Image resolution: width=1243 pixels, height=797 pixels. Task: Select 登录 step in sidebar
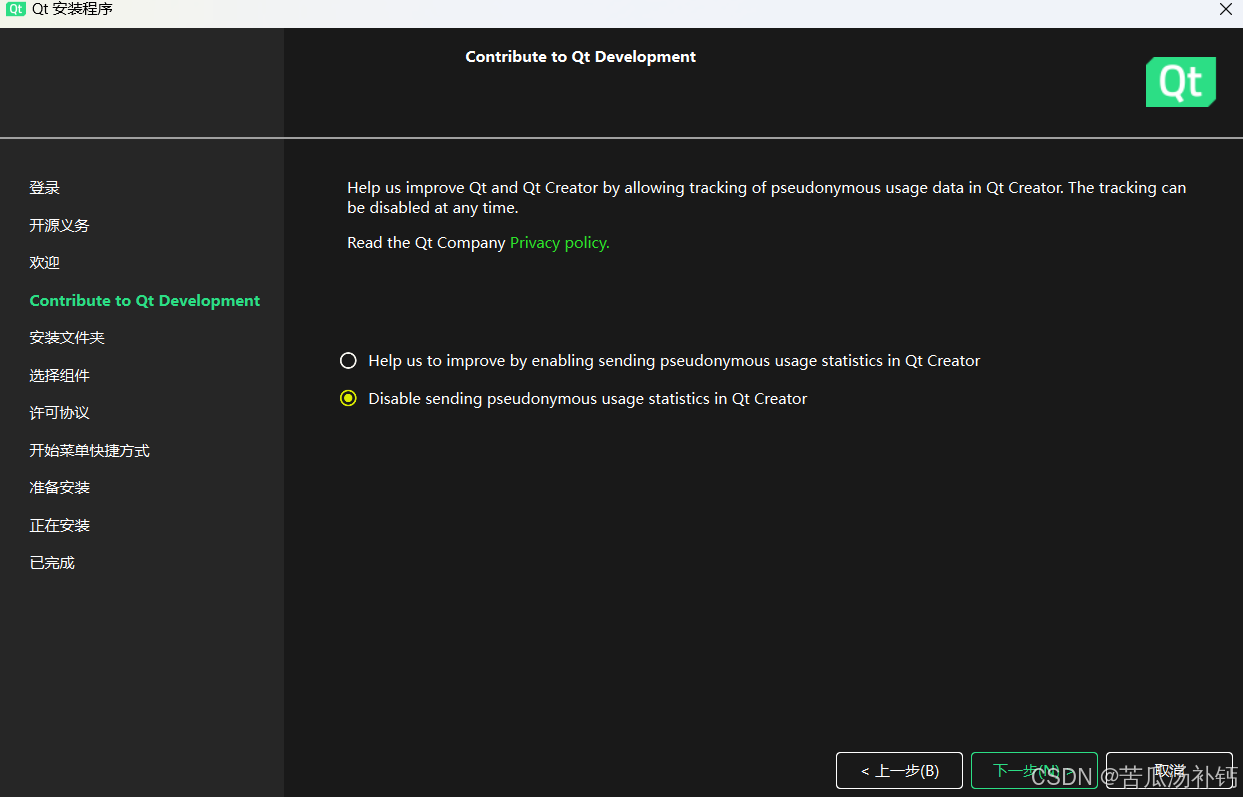tap(45, 188)
